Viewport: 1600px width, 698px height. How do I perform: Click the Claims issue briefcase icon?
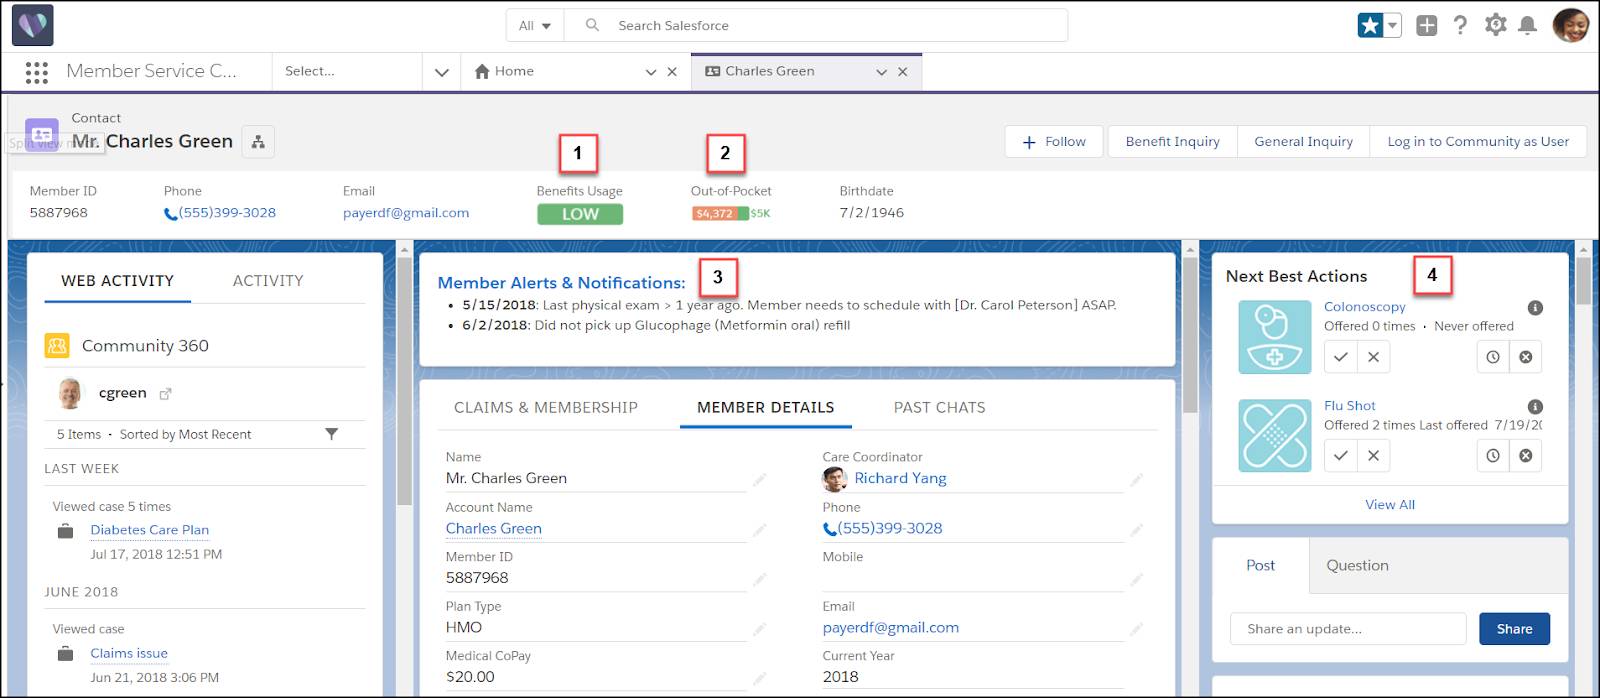click(66, 654)
